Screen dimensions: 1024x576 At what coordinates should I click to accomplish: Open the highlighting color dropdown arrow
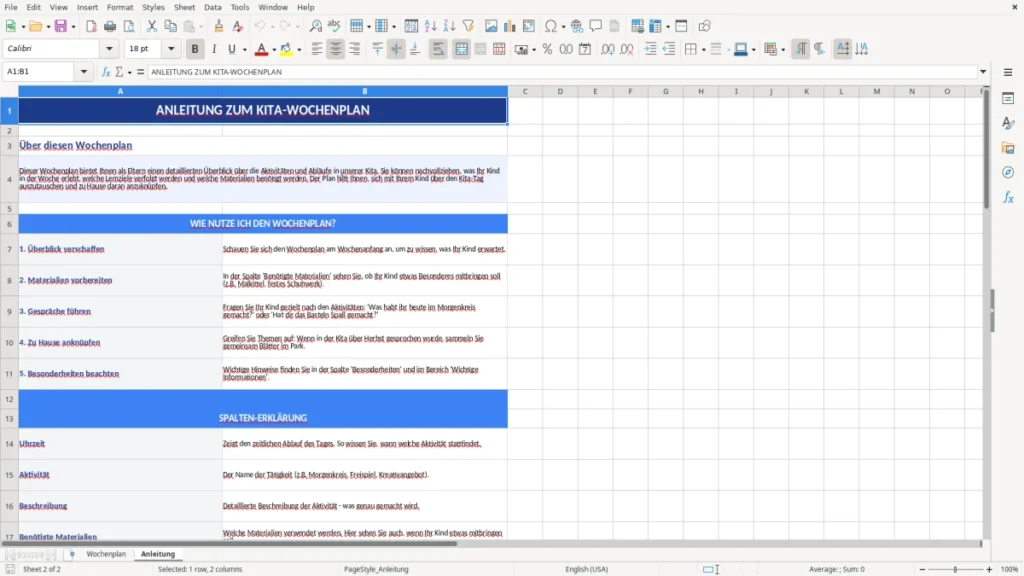(x=299, y=50)
